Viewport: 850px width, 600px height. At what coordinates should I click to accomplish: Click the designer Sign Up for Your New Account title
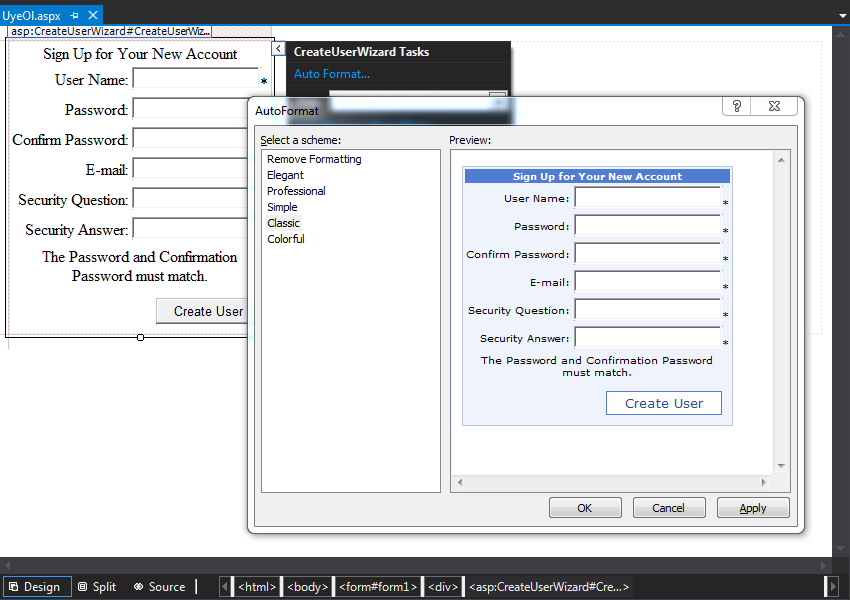pos(140,54)
